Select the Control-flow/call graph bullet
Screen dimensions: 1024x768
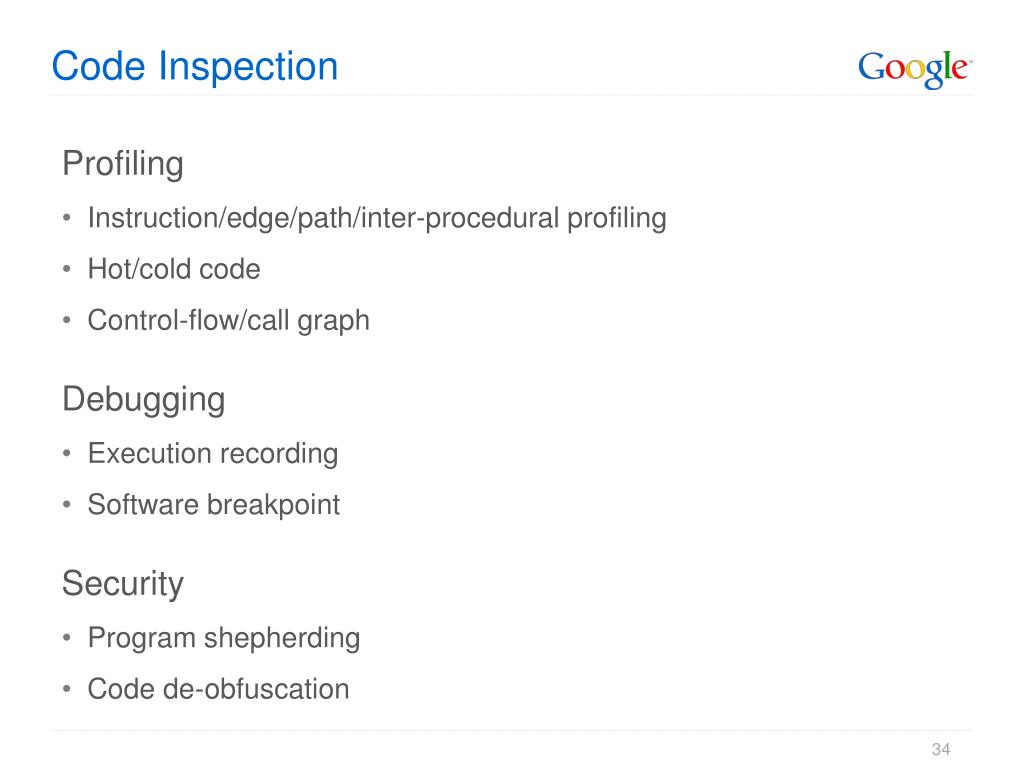point(229,321)
